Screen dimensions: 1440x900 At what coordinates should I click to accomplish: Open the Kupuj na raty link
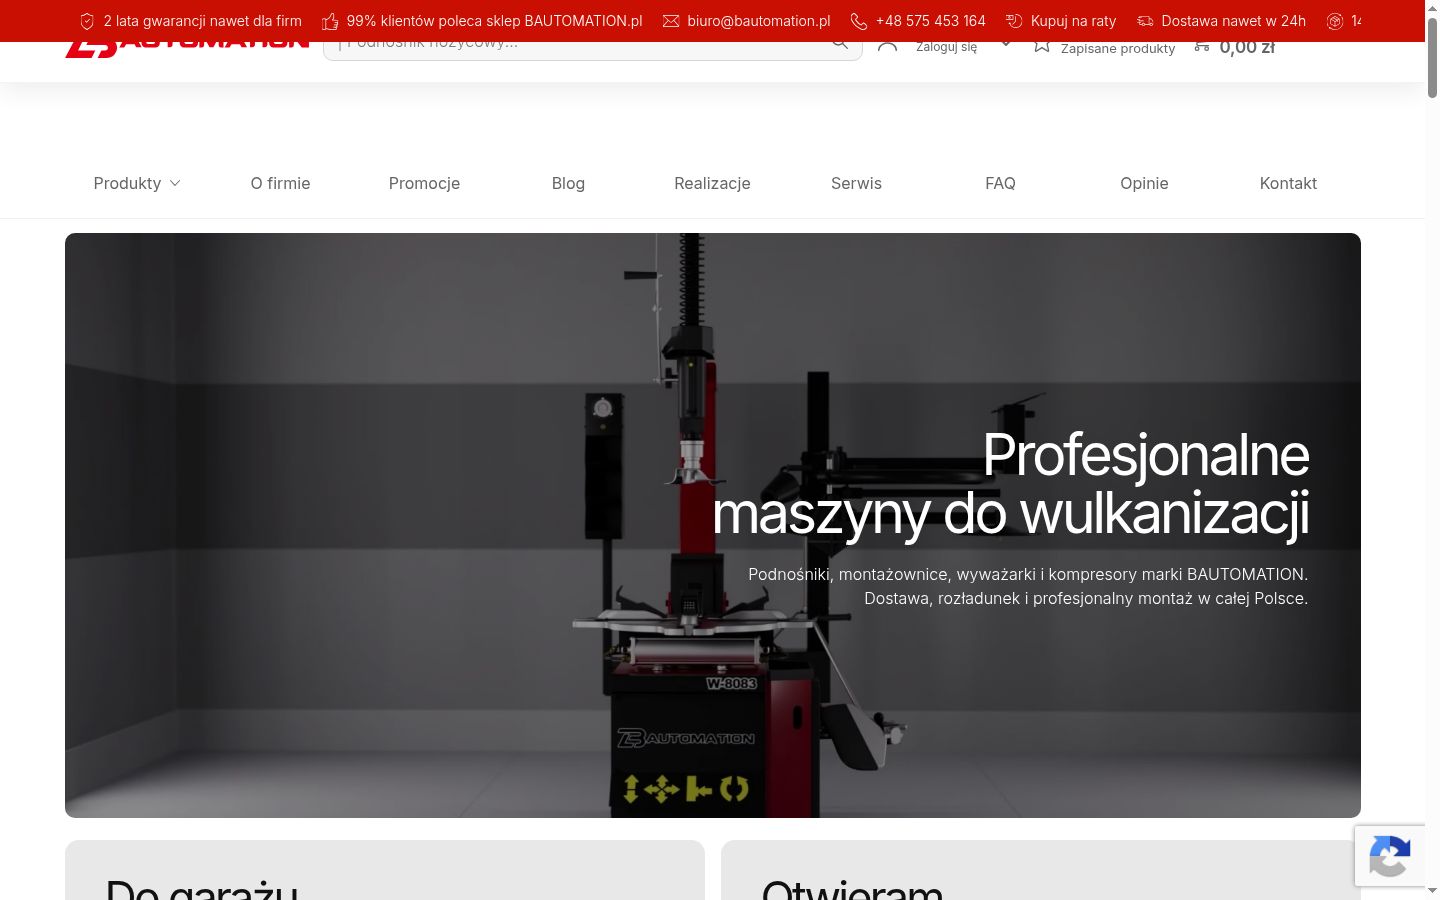[x=1073, y=21]
